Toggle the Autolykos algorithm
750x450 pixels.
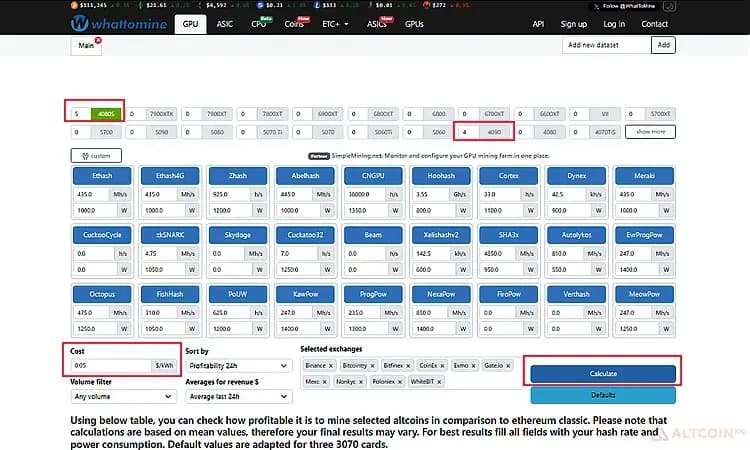pos(576,235)
